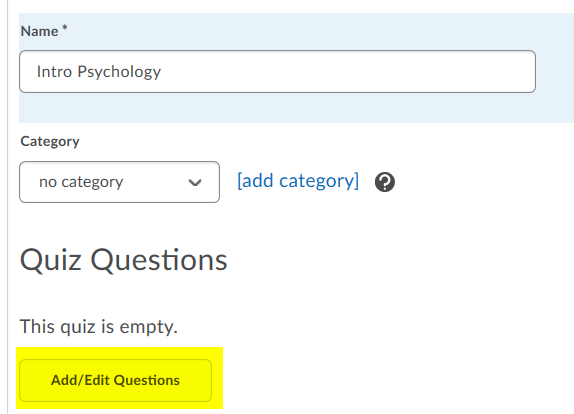Click the Category field label
Image resolution: width=574 pixels, height=414 pixels.
point(50,141)
